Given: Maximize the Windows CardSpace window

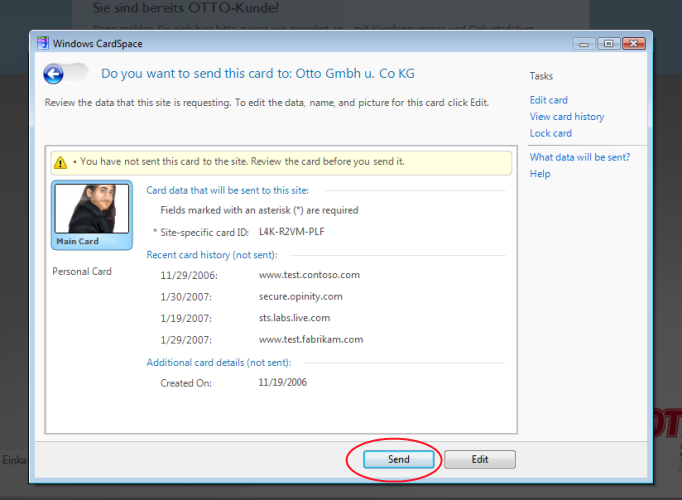Looking at the screenshot, I should 608,43.
